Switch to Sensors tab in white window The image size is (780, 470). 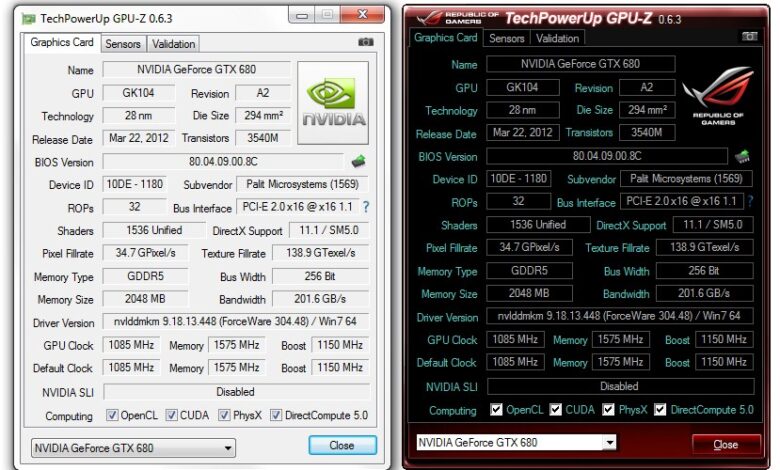tap(123, 44)
